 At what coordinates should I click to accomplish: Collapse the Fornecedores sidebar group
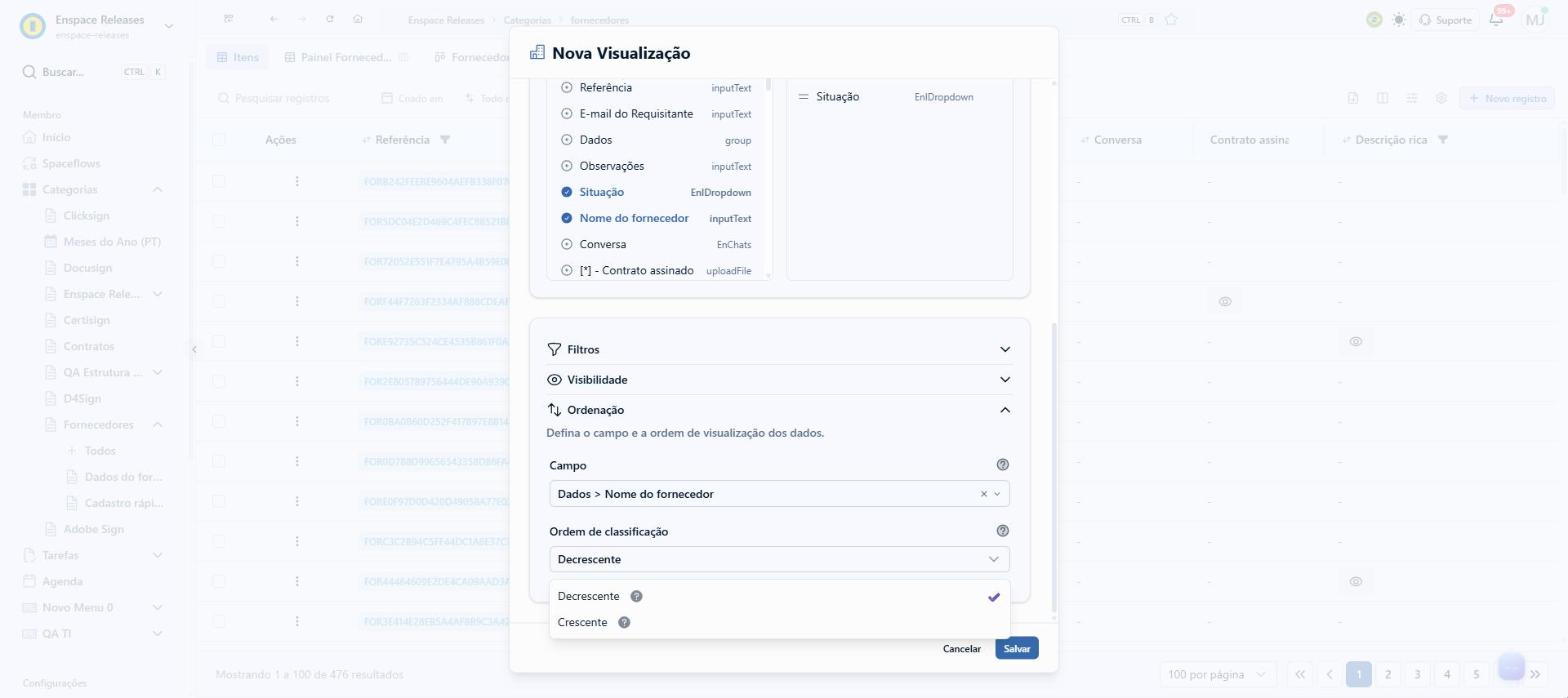(157, 425)
